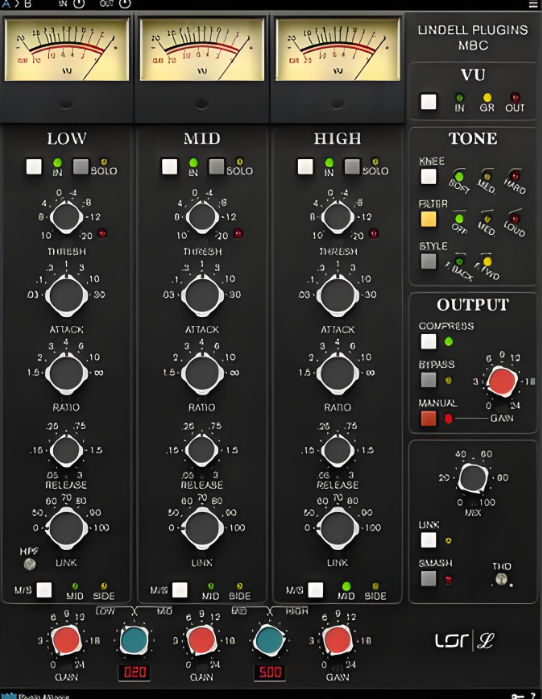Screen dimensions: 542x699
Task: Click the LOW band LINK knob
Action: pos(66,528)
